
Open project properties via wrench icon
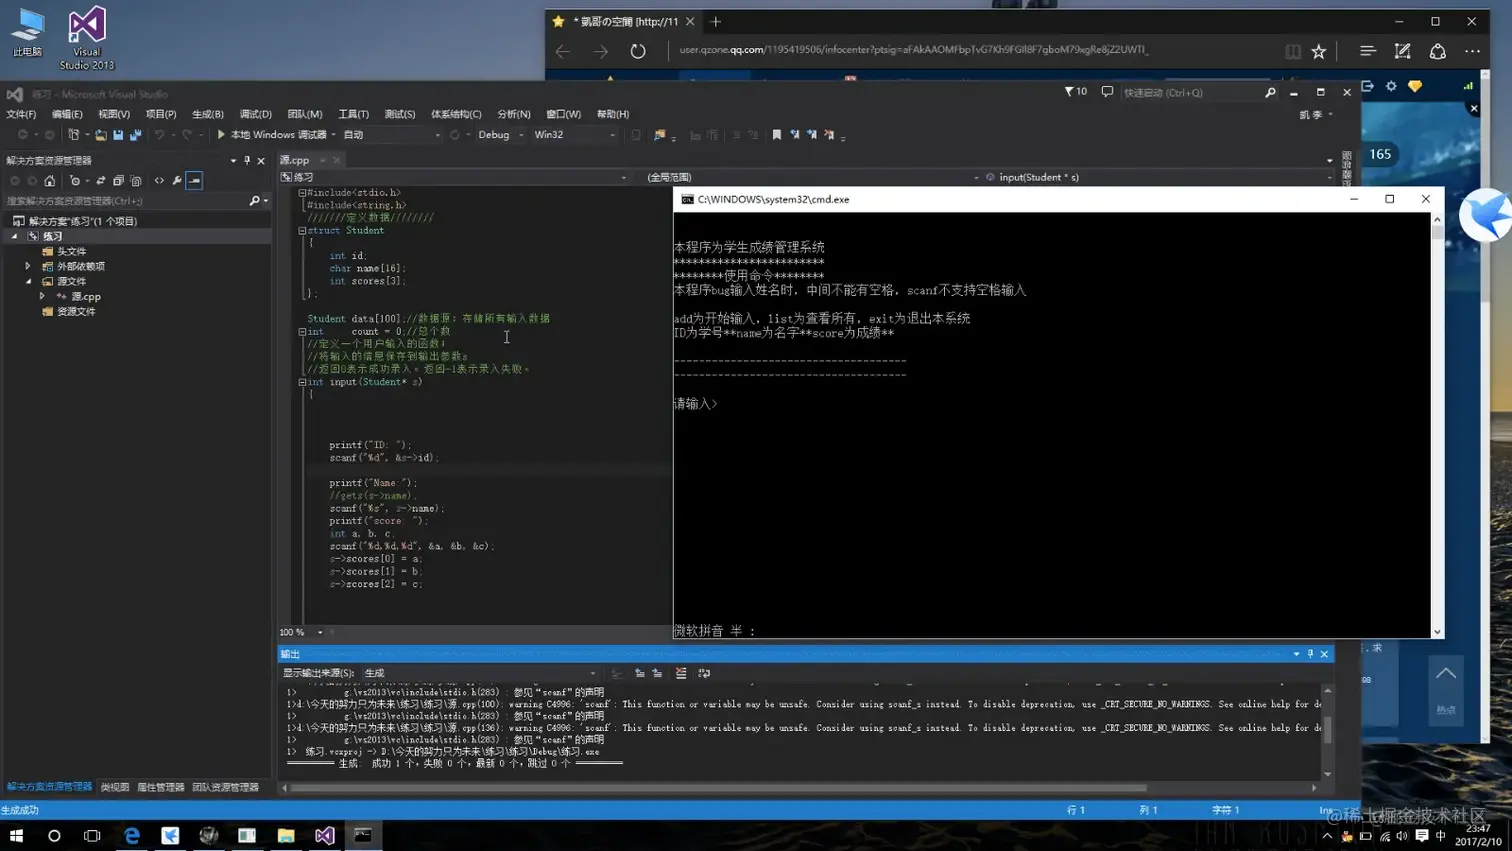(177, 181)
